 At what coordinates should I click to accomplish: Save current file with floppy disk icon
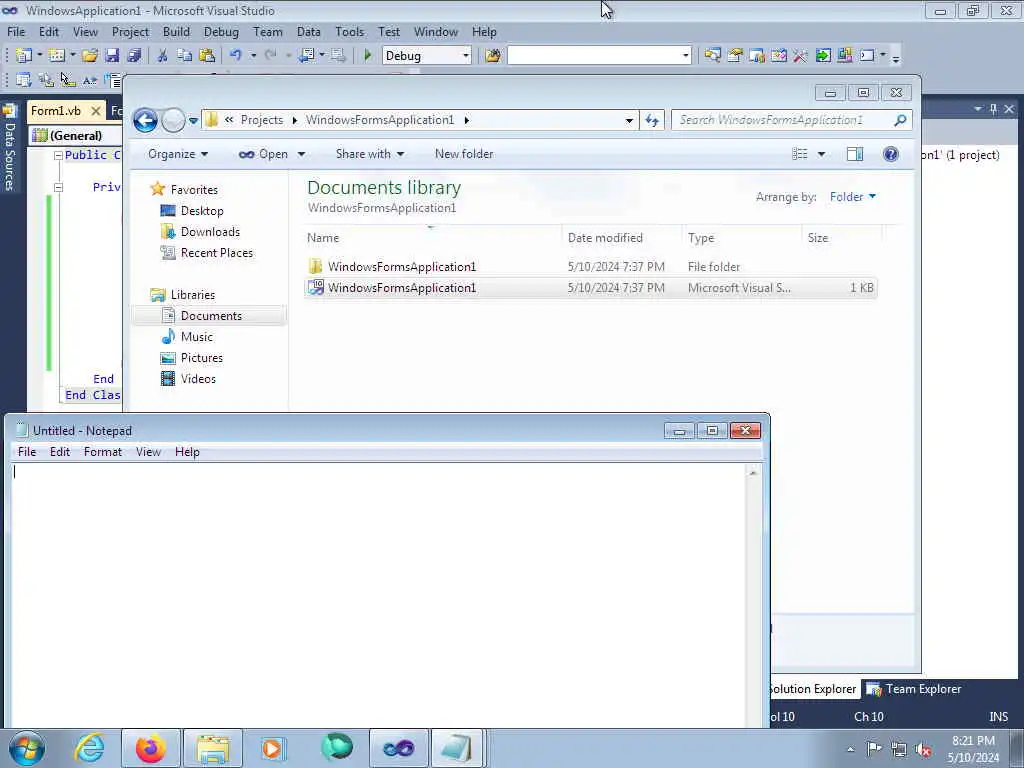click(x=112, y=56)
